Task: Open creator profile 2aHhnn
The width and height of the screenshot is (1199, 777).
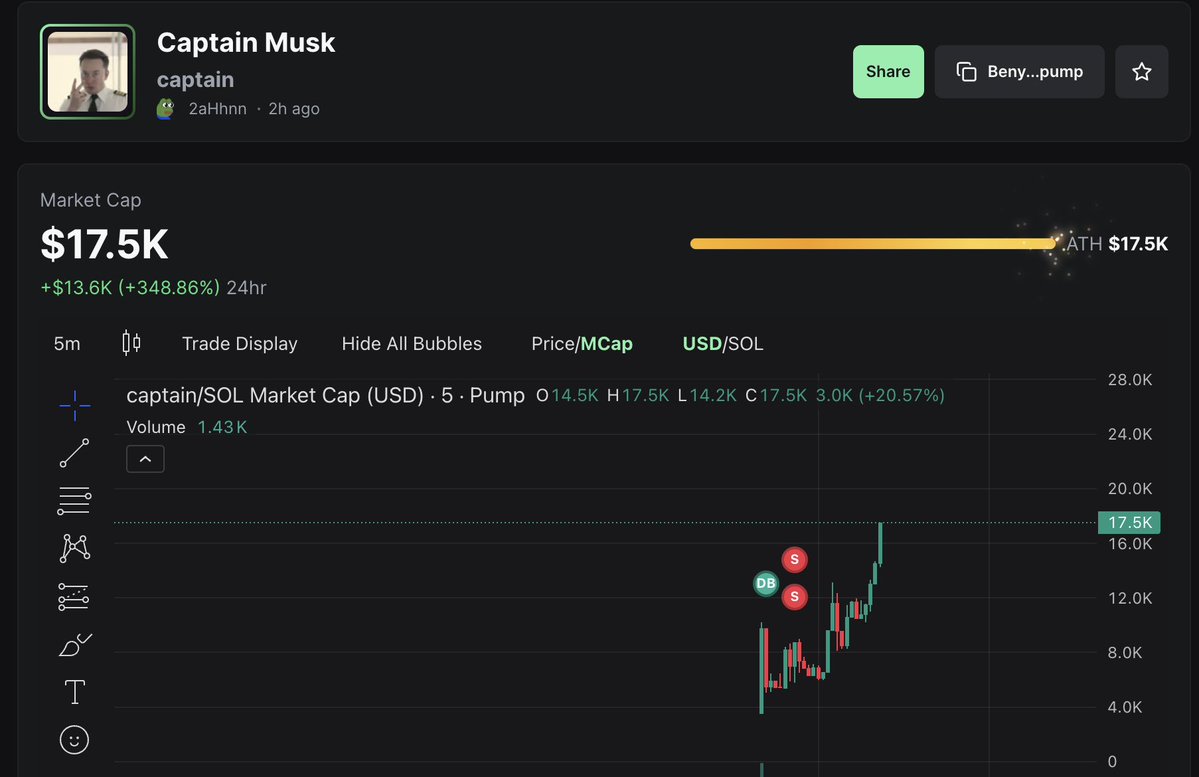Action: point(217,109)
